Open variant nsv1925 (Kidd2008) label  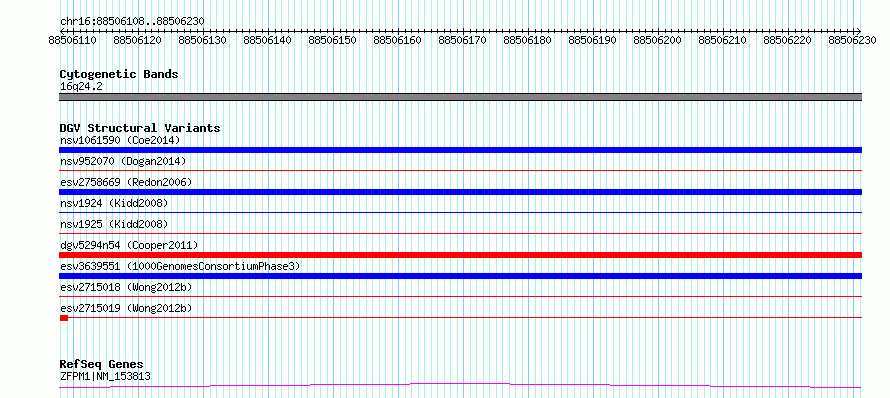pyautogui.click(x=114, y=224)
